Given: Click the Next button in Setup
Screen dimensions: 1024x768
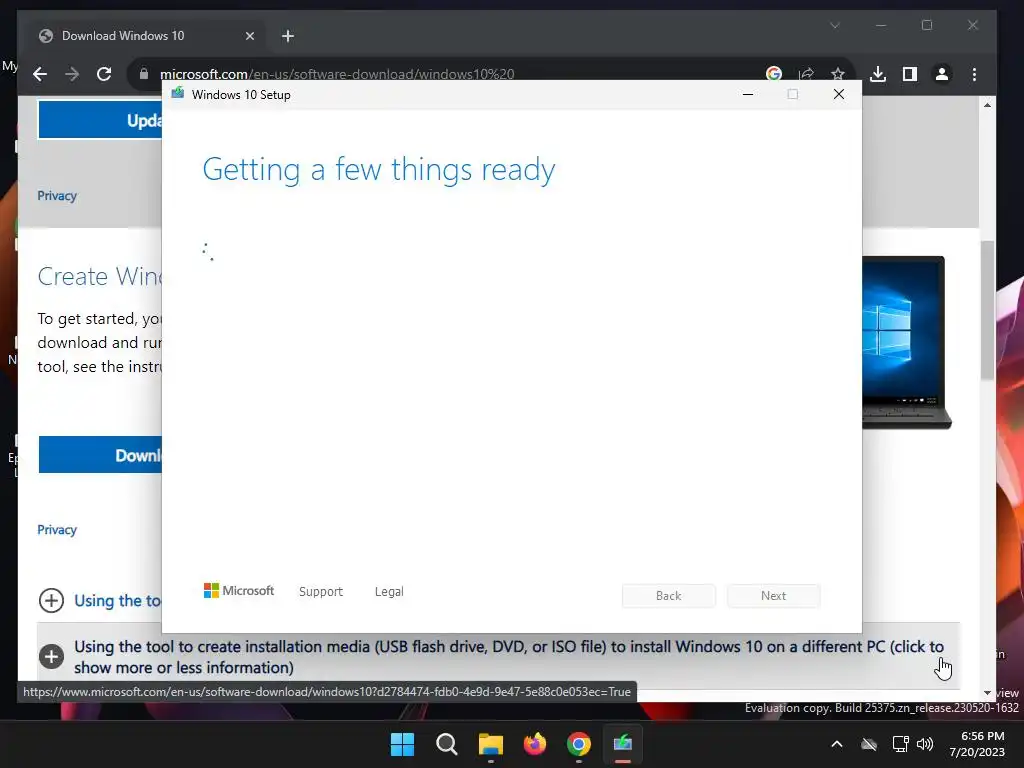Looking at the screenshot, I should tap(773, 596).
